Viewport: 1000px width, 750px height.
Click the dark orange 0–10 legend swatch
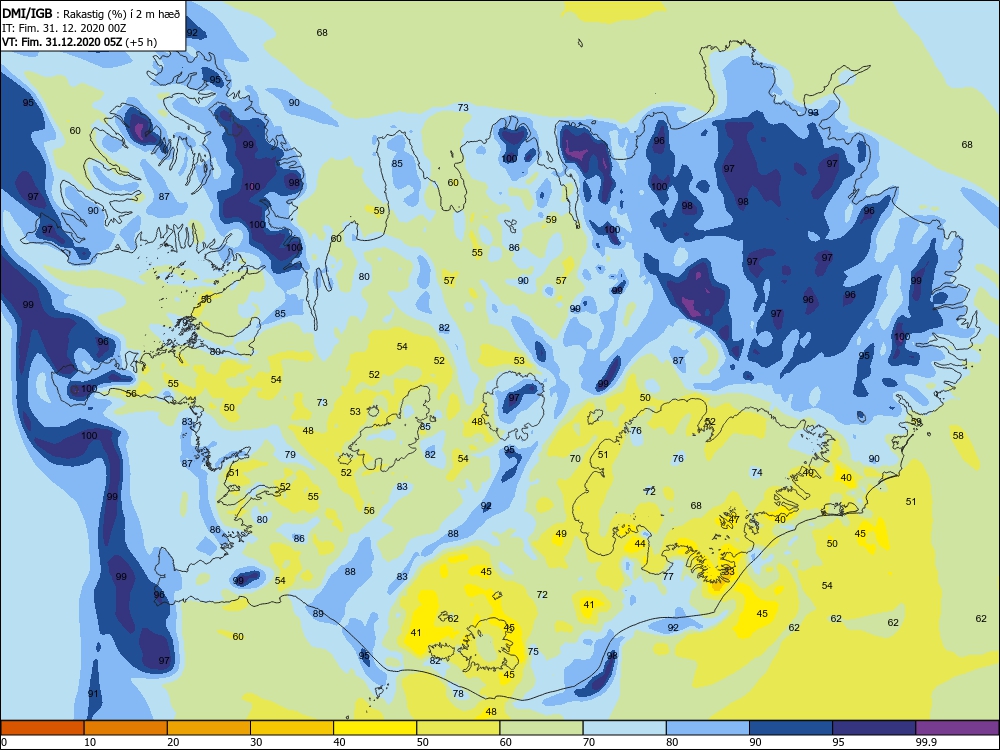coord(42,728)
